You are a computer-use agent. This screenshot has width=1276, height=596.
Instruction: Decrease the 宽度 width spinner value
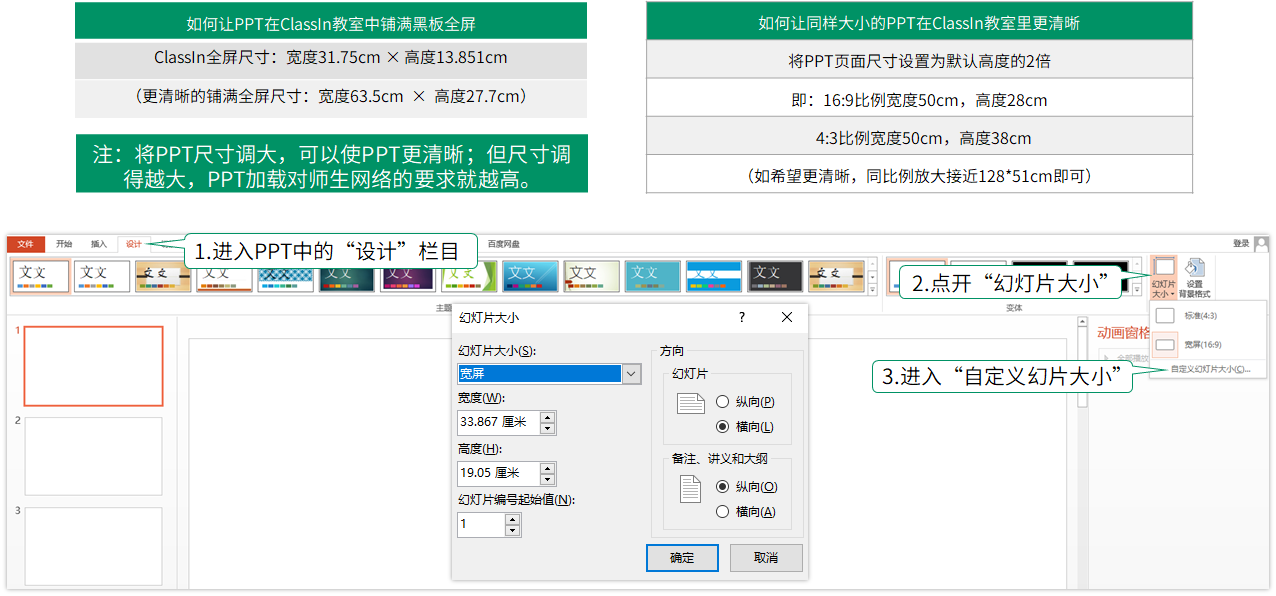tap(547, 428)
